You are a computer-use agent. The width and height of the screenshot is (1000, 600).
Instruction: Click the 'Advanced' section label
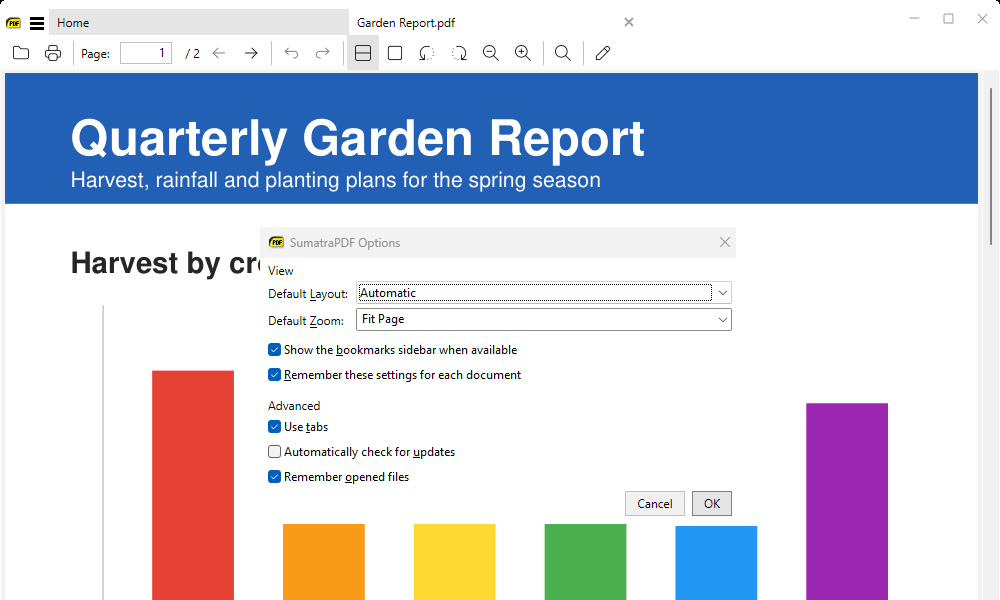click(x=294, y=406)
